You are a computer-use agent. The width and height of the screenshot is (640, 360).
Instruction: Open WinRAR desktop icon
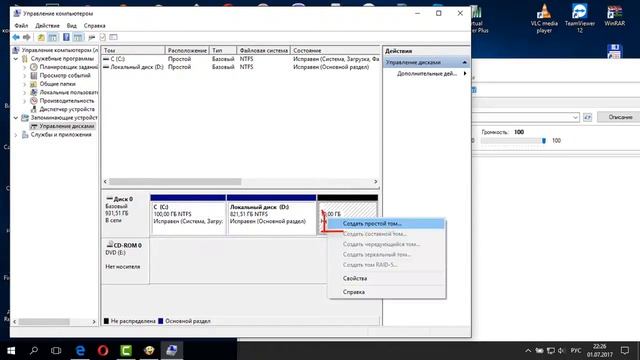pyautogui.click(x=614, y=16)
